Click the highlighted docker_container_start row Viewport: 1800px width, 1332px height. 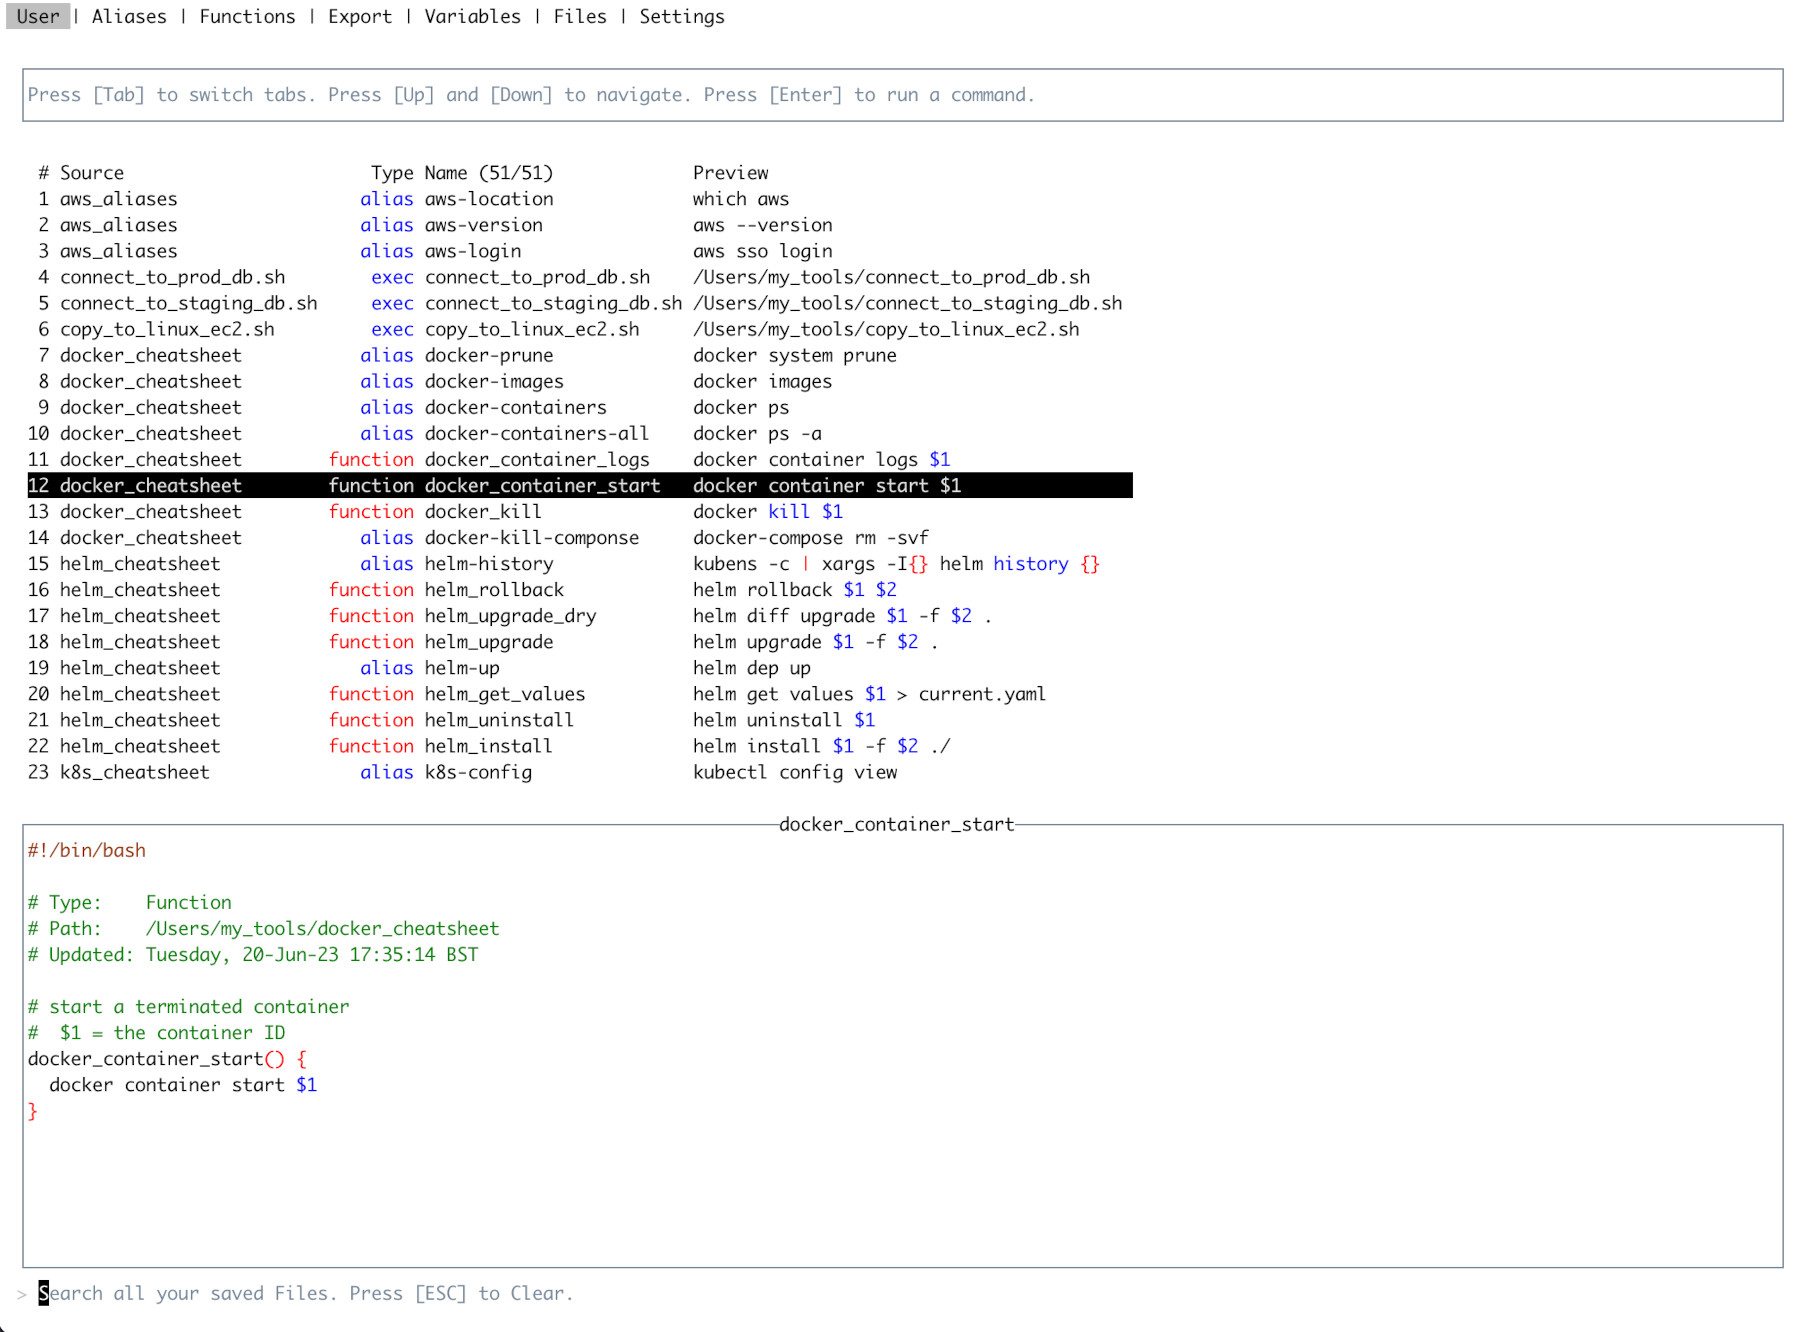542,485
